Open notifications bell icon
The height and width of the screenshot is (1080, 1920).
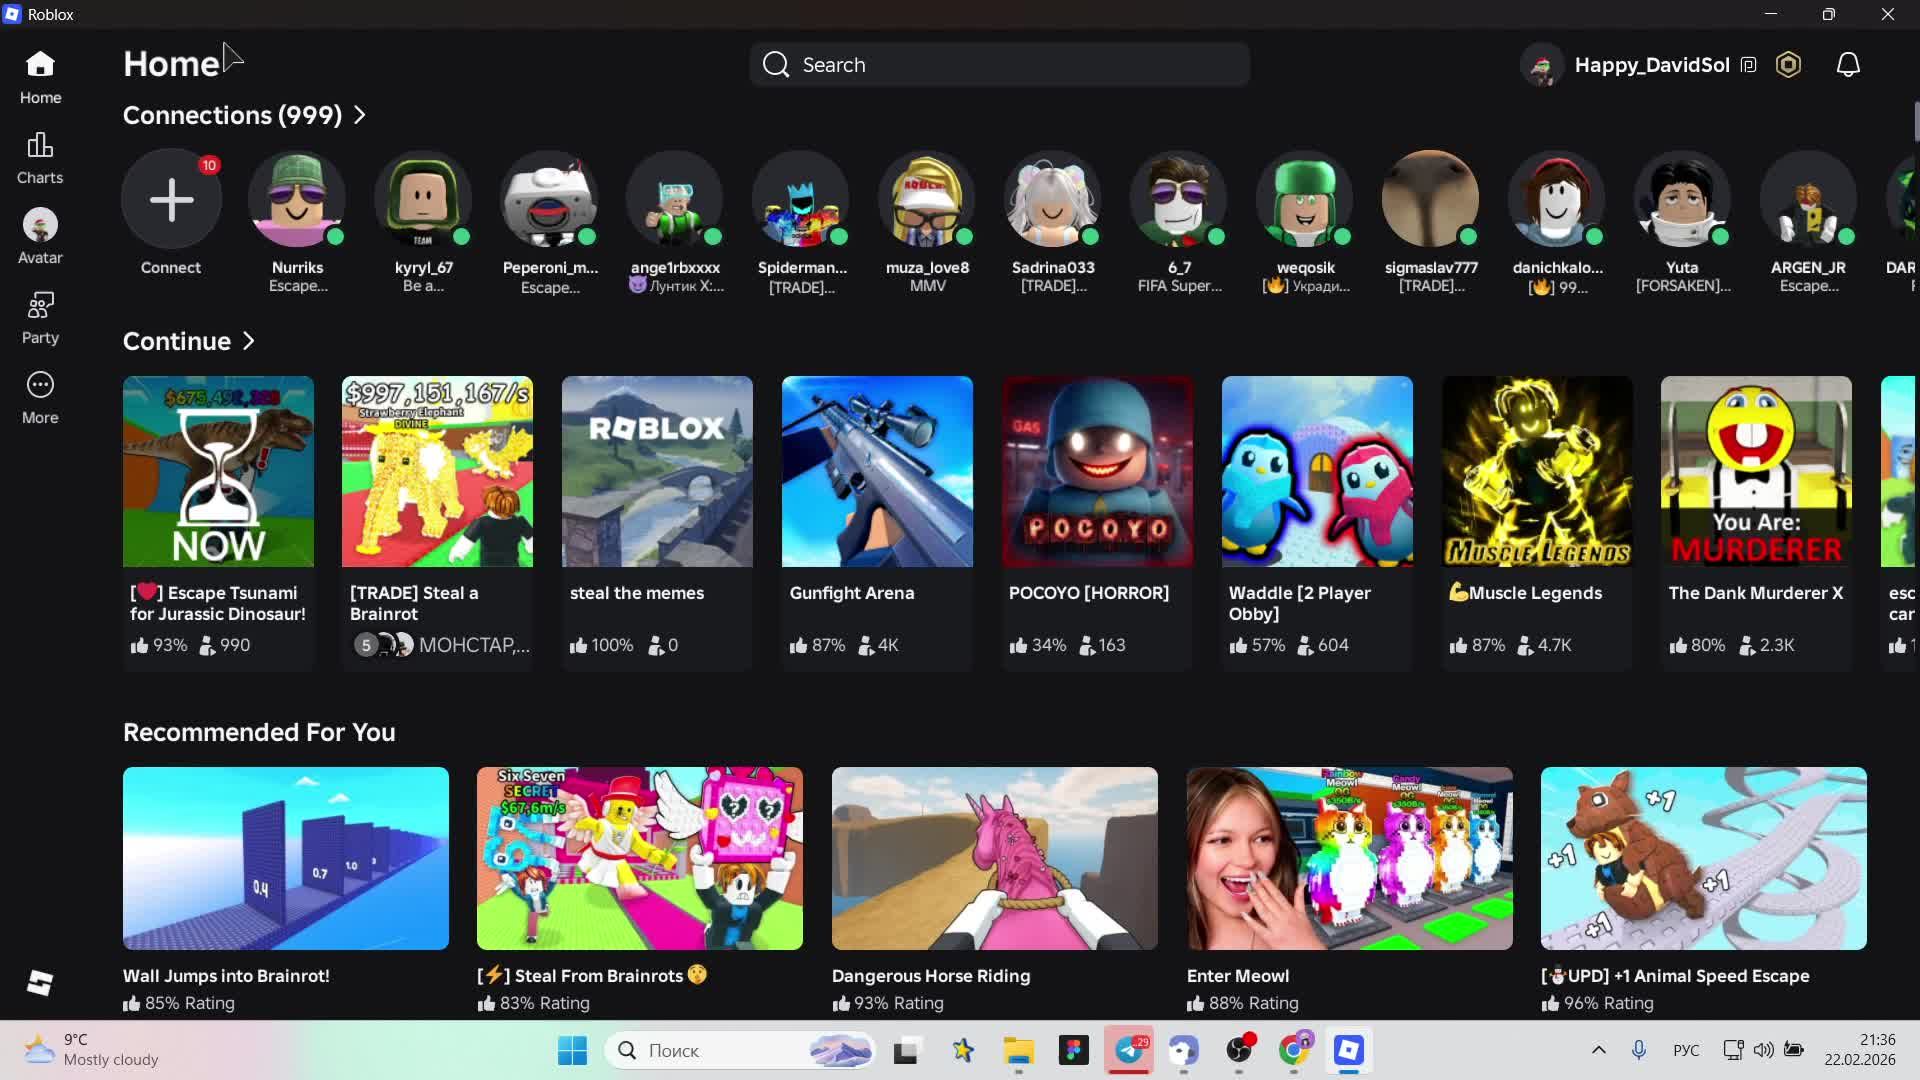(1848, 65)
